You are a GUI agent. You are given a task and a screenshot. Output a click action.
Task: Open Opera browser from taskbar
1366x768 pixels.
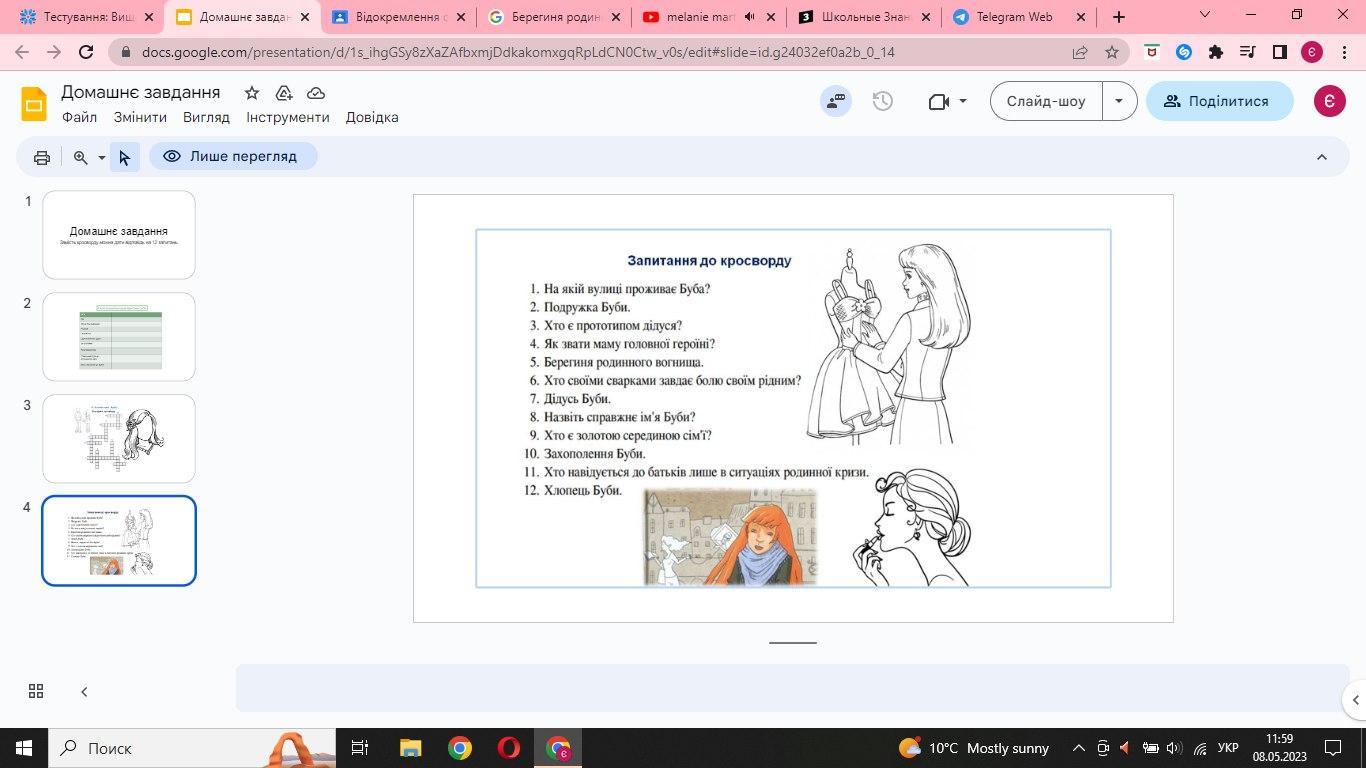click(509, 748)
